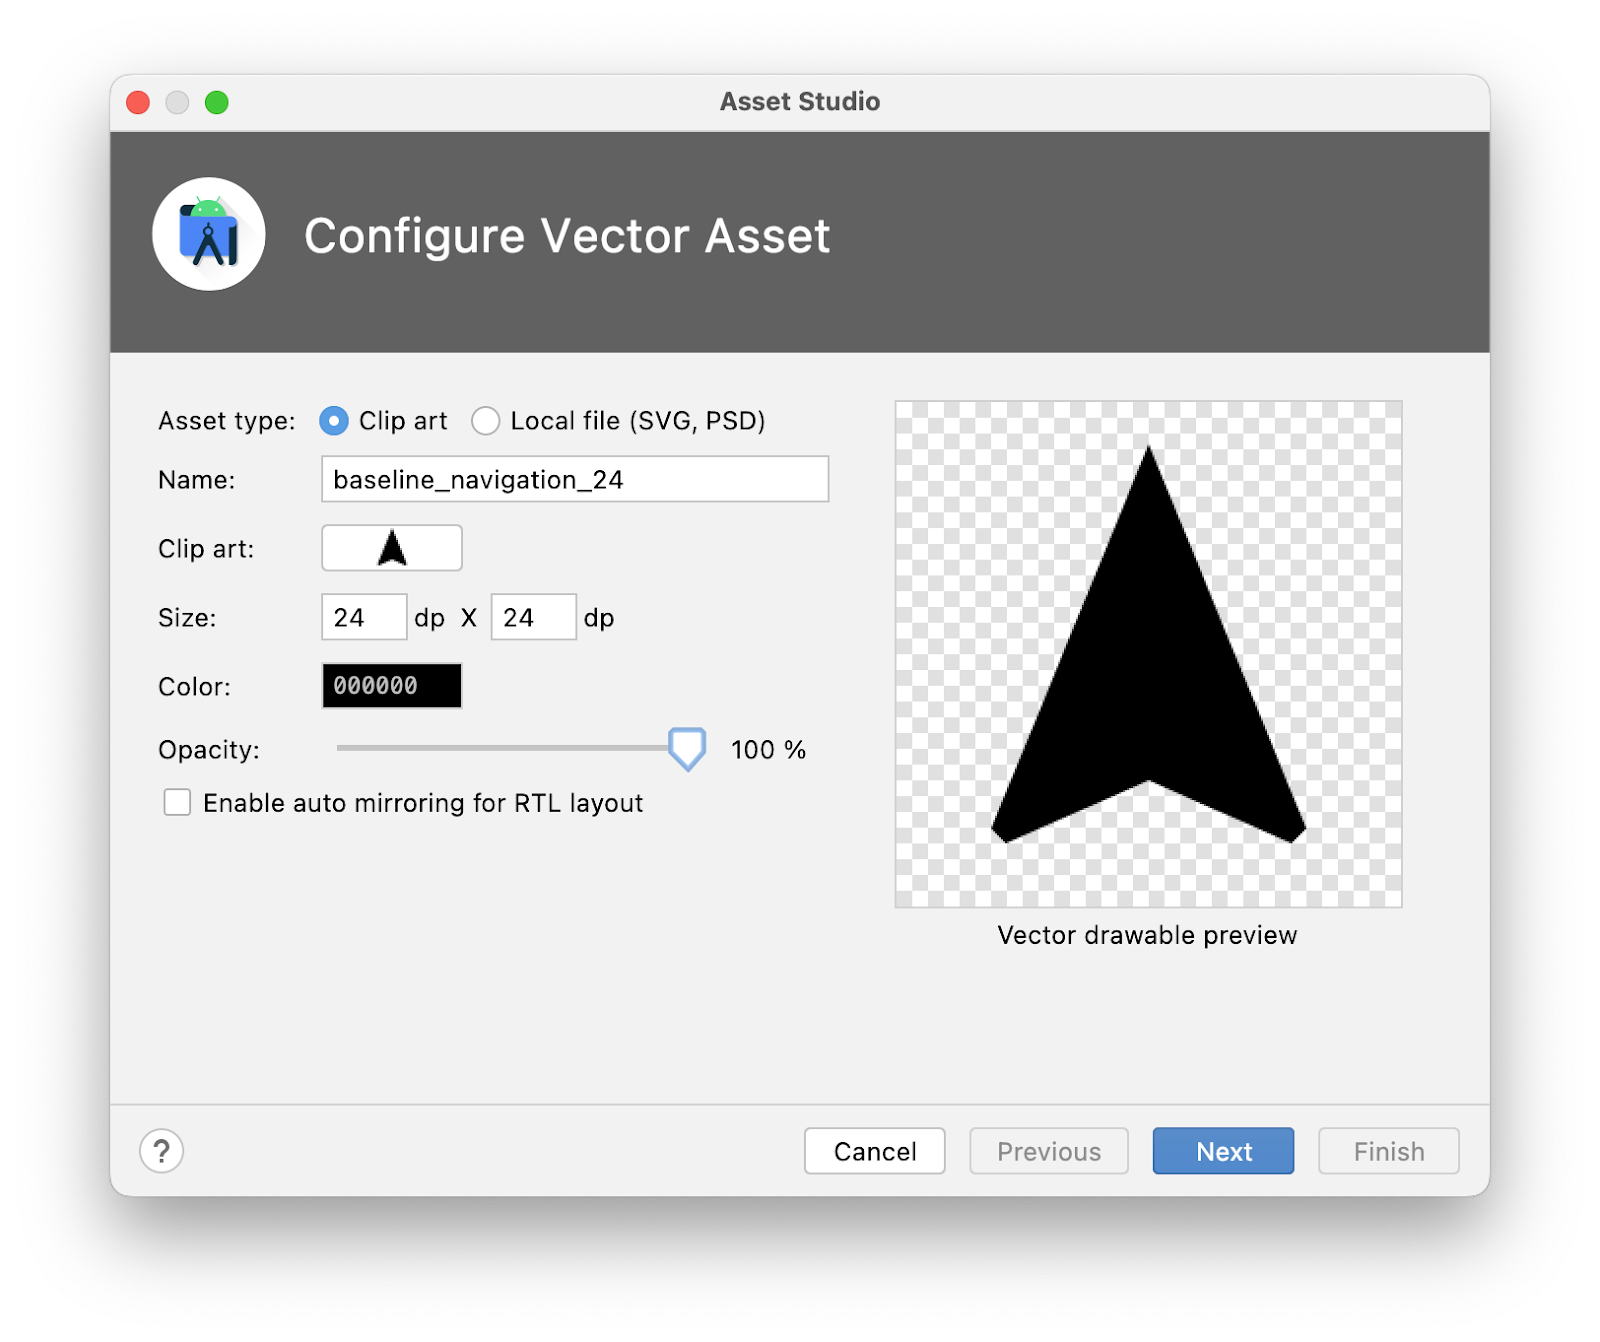Click the vector drawable preview image
The height and width of the screenshot is (1342, 1600).
(x=1148, y=651)
